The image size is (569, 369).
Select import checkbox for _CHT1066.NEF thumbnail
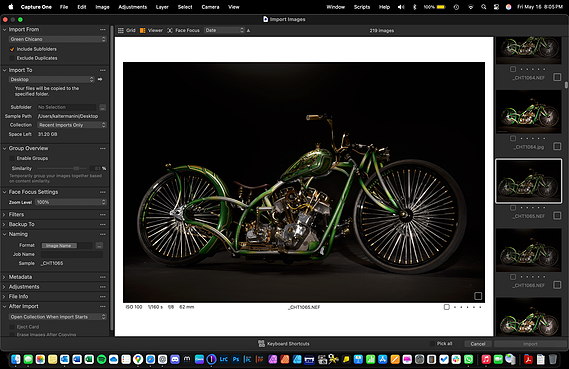point(557,285)
